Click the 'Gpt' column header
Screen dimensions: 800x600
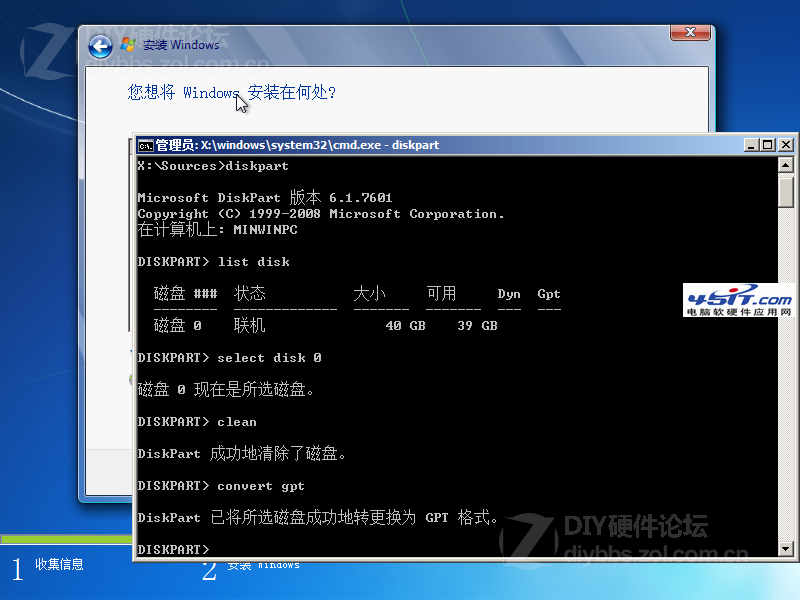[549, 294]
